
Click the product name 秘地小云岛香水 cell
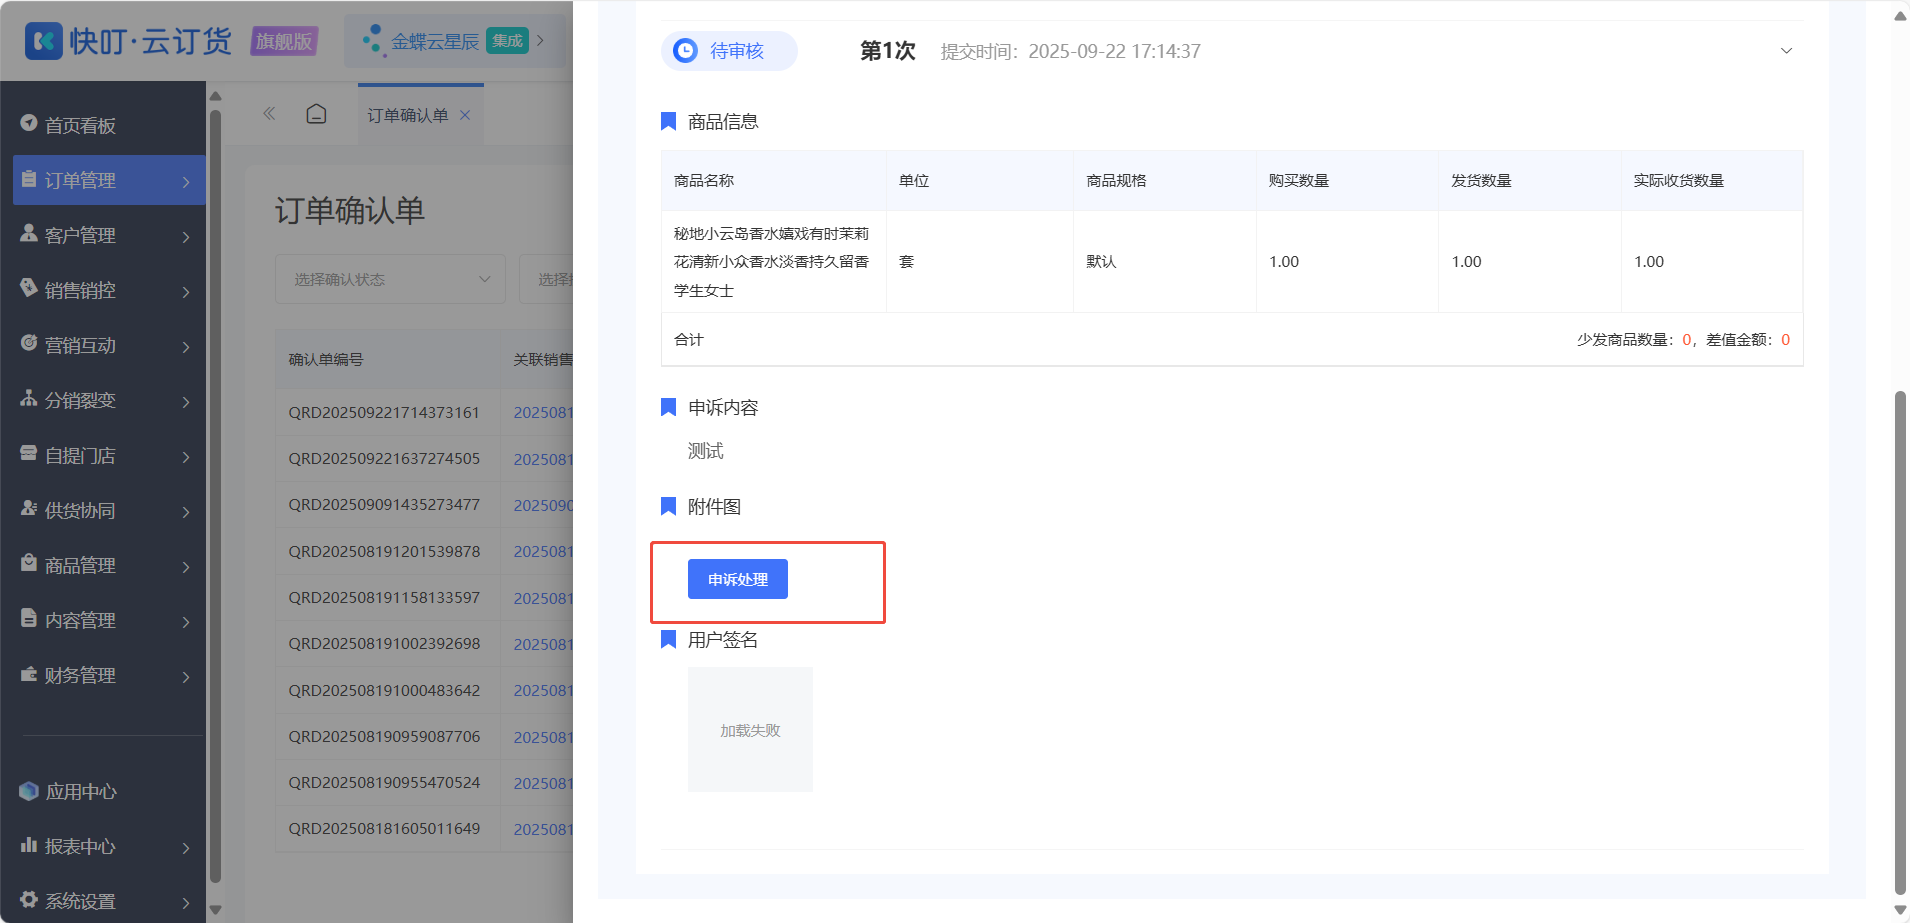772,262
